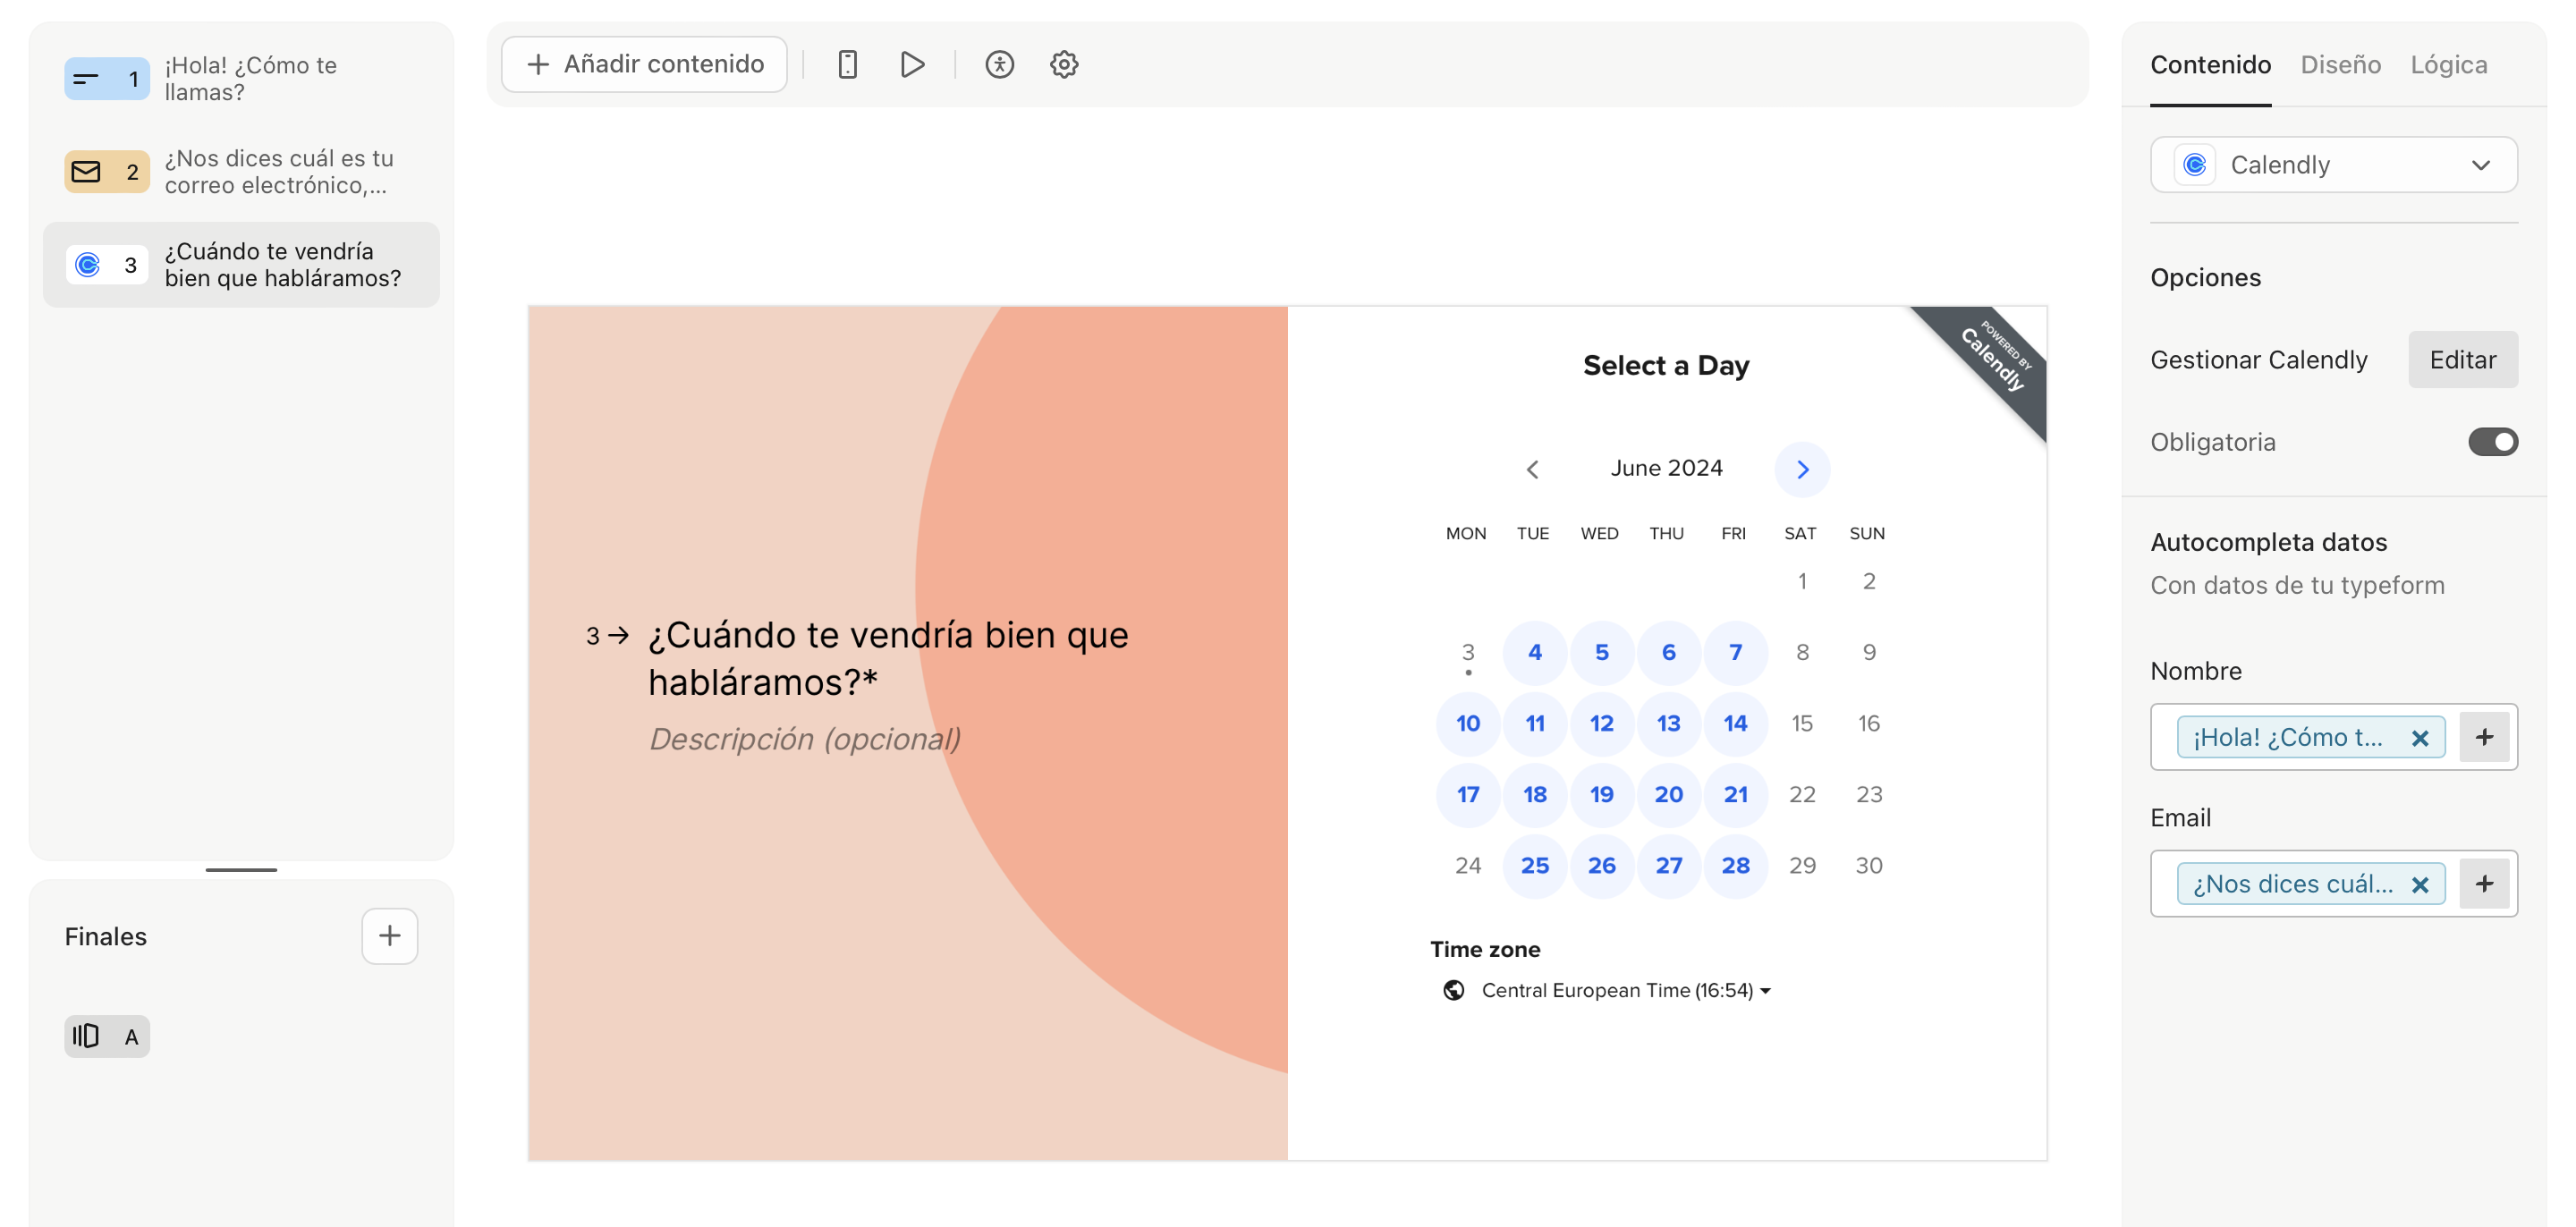Open question '¿Cuándo te vendría bien que habláramos?'
This screenshot has width=2576, height=1227.
pos(241,264)
